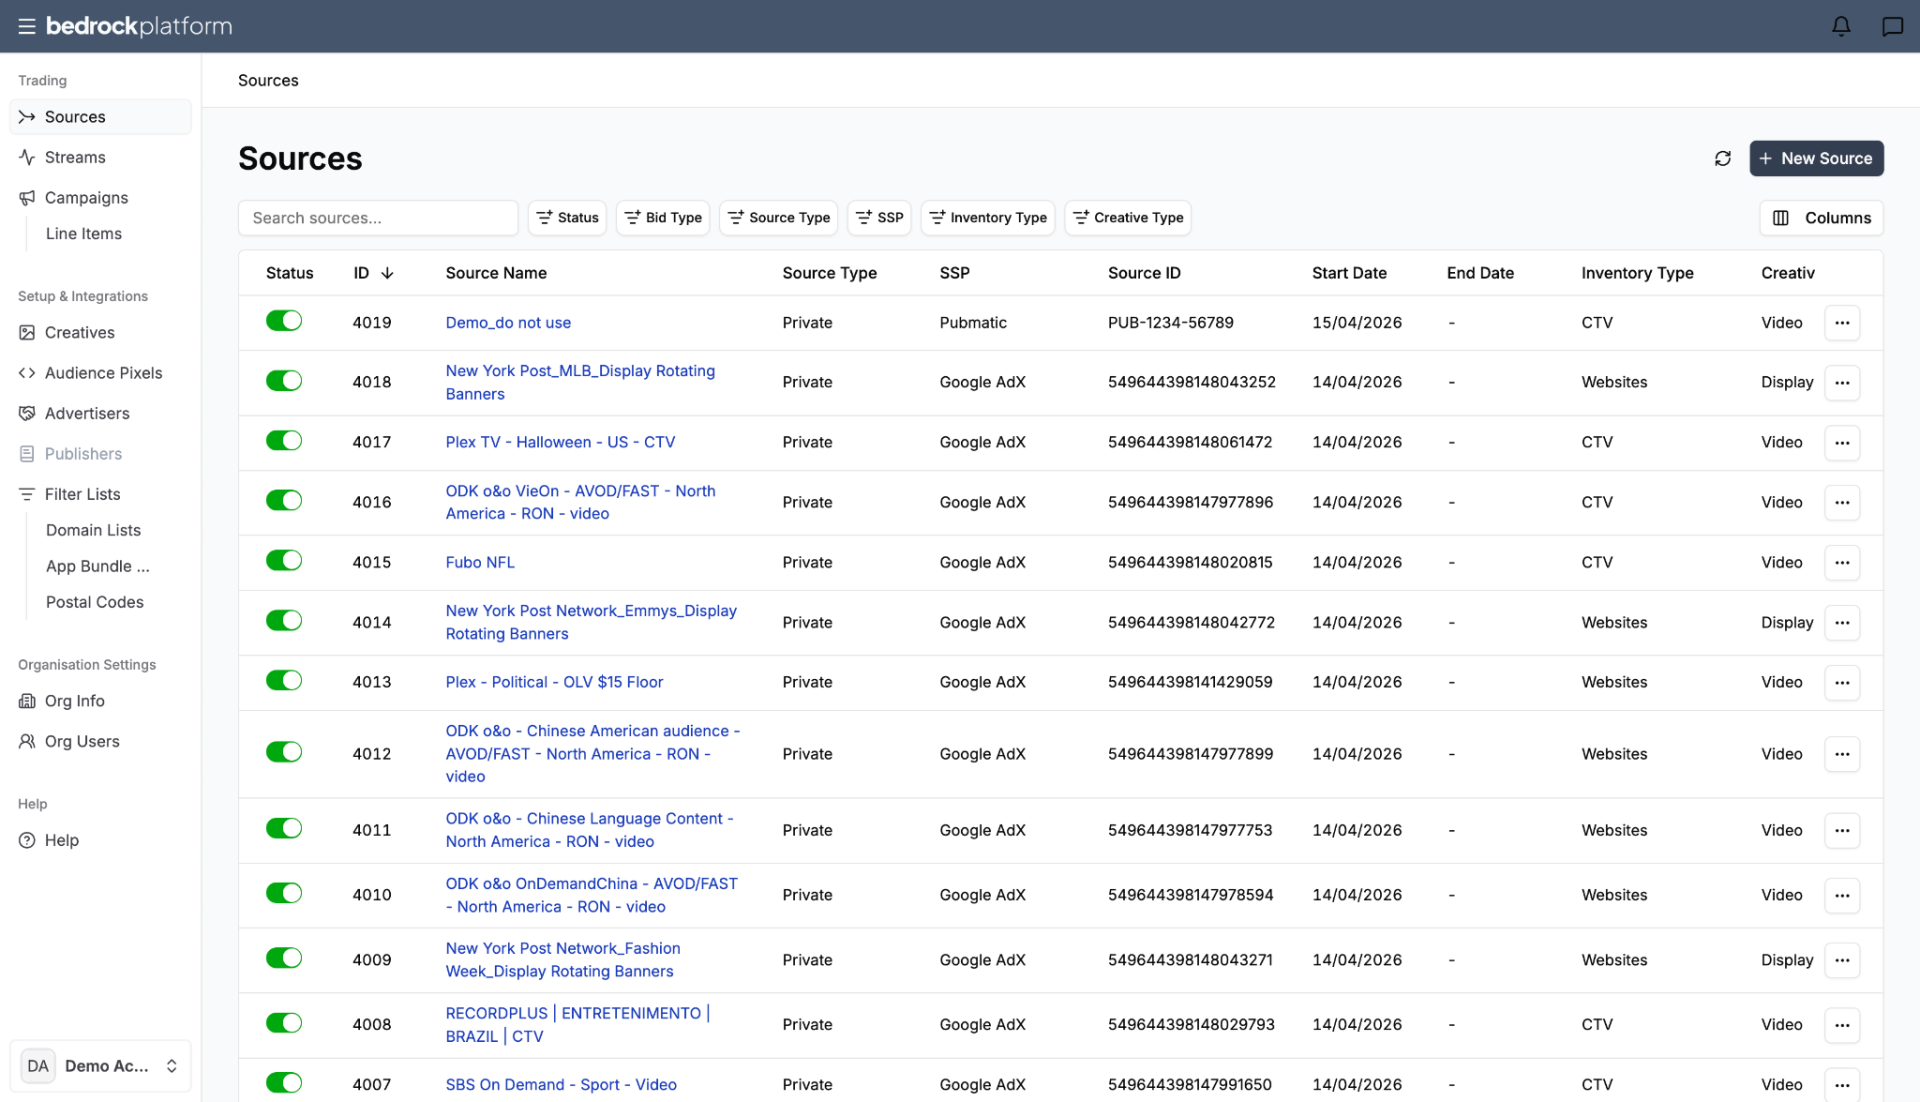Click the Search sources input field
The height and width of the screenshot is (1102, 1920).
[378, 218]
